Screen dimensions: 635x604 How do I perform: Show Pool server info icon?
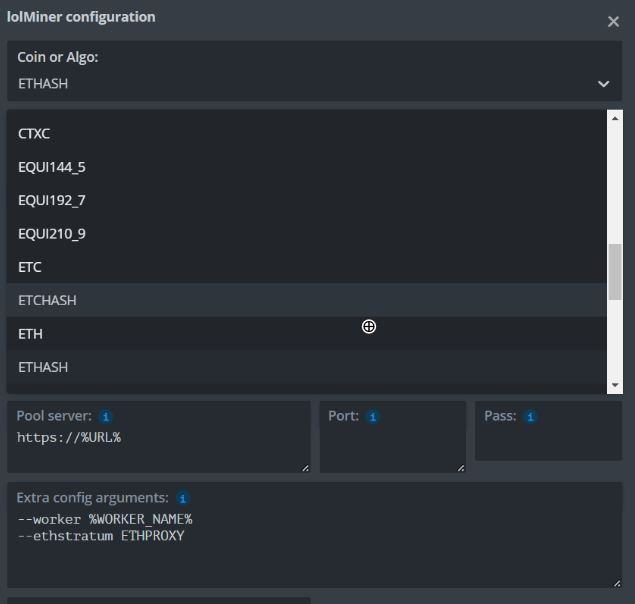point(106,416)
